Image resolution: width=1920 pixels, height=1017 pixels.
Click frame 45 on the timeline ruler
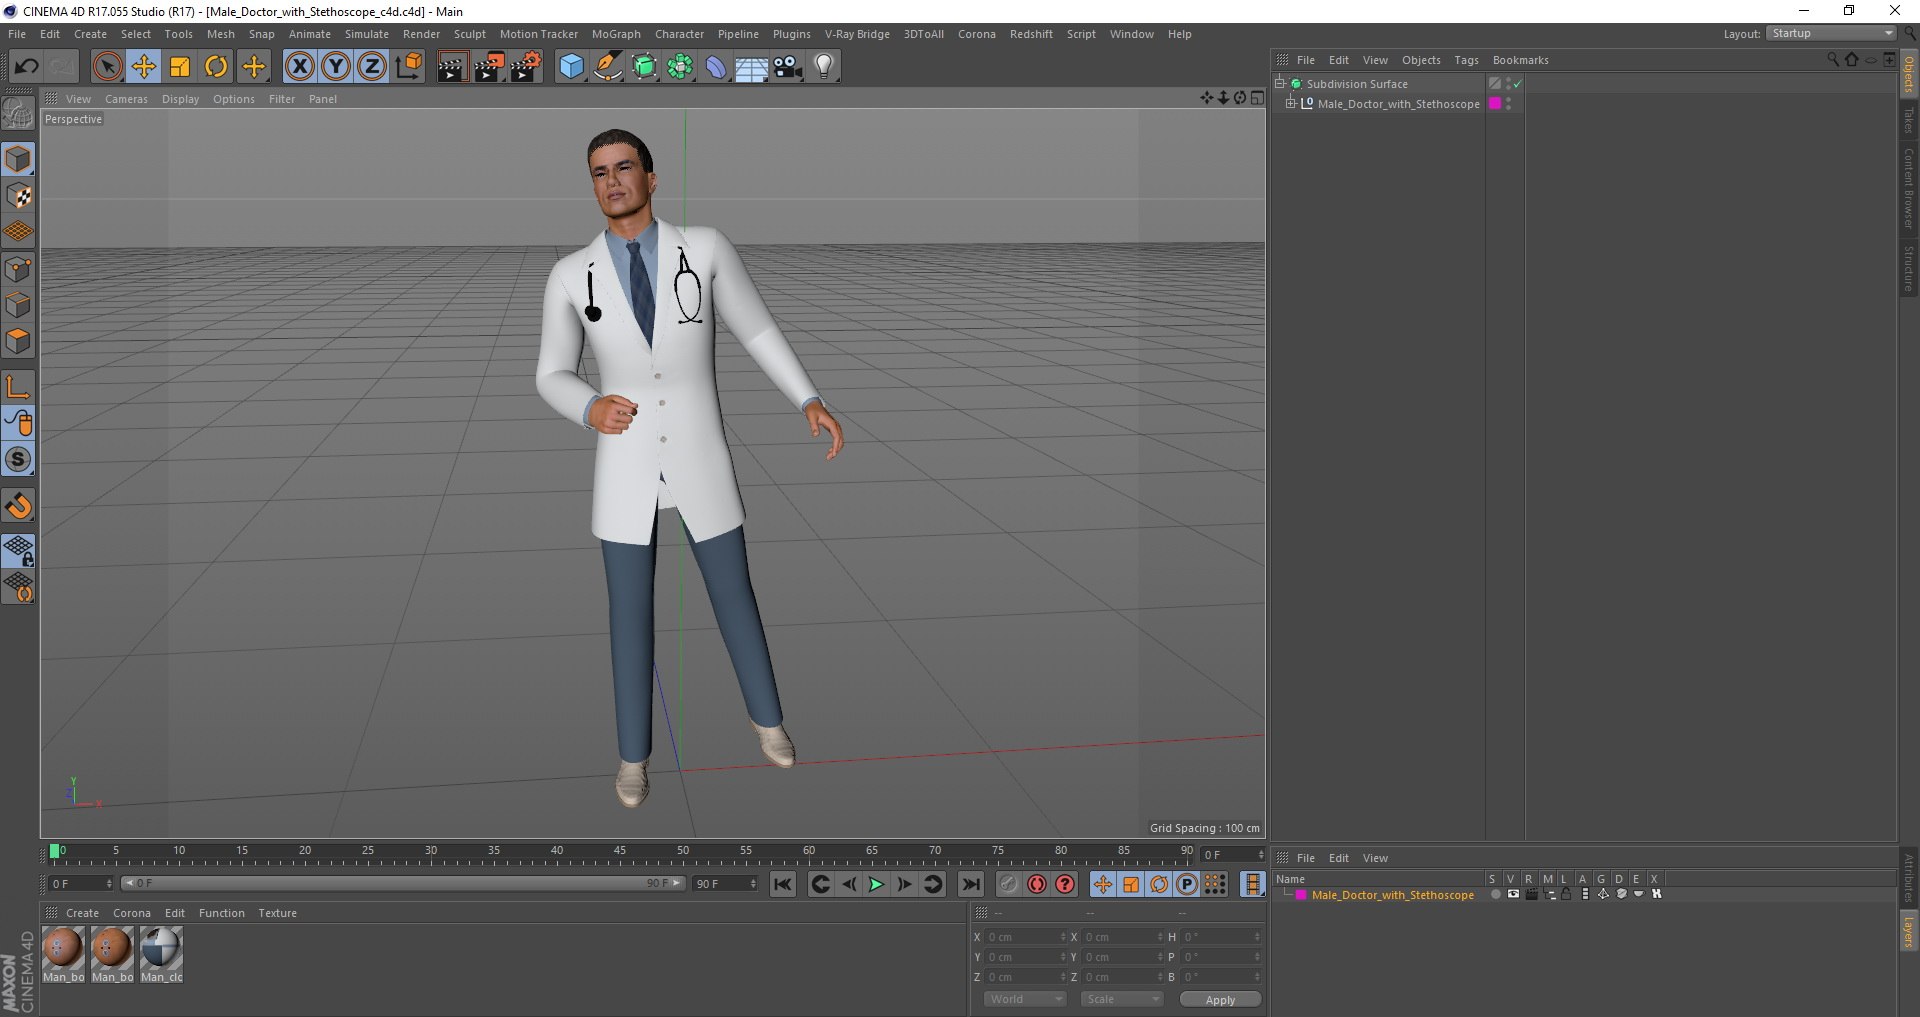(620, 852)
